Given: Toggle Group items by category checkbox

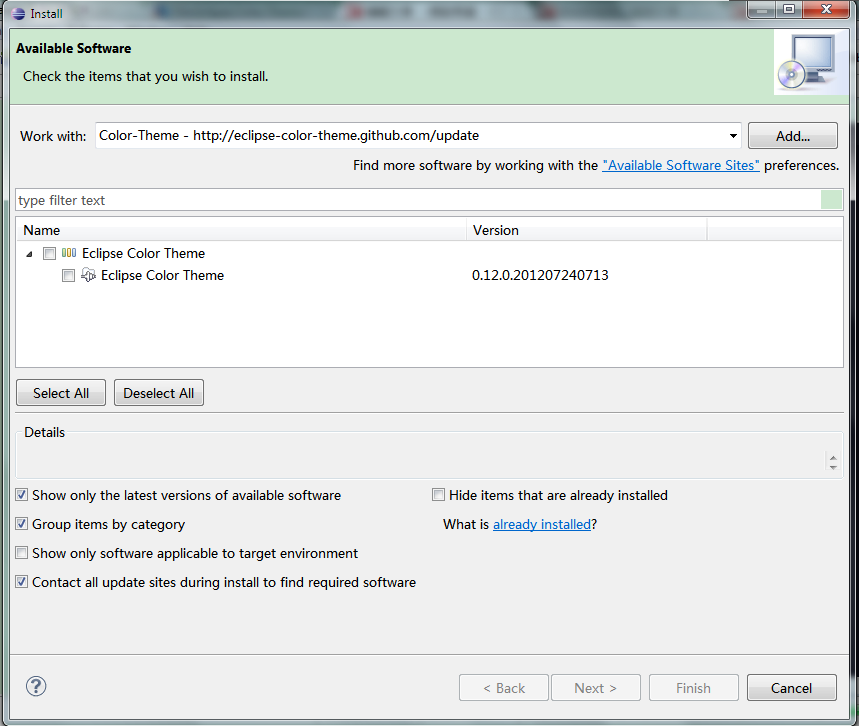Looking at the screenshot, I should [x=21, y=524].
